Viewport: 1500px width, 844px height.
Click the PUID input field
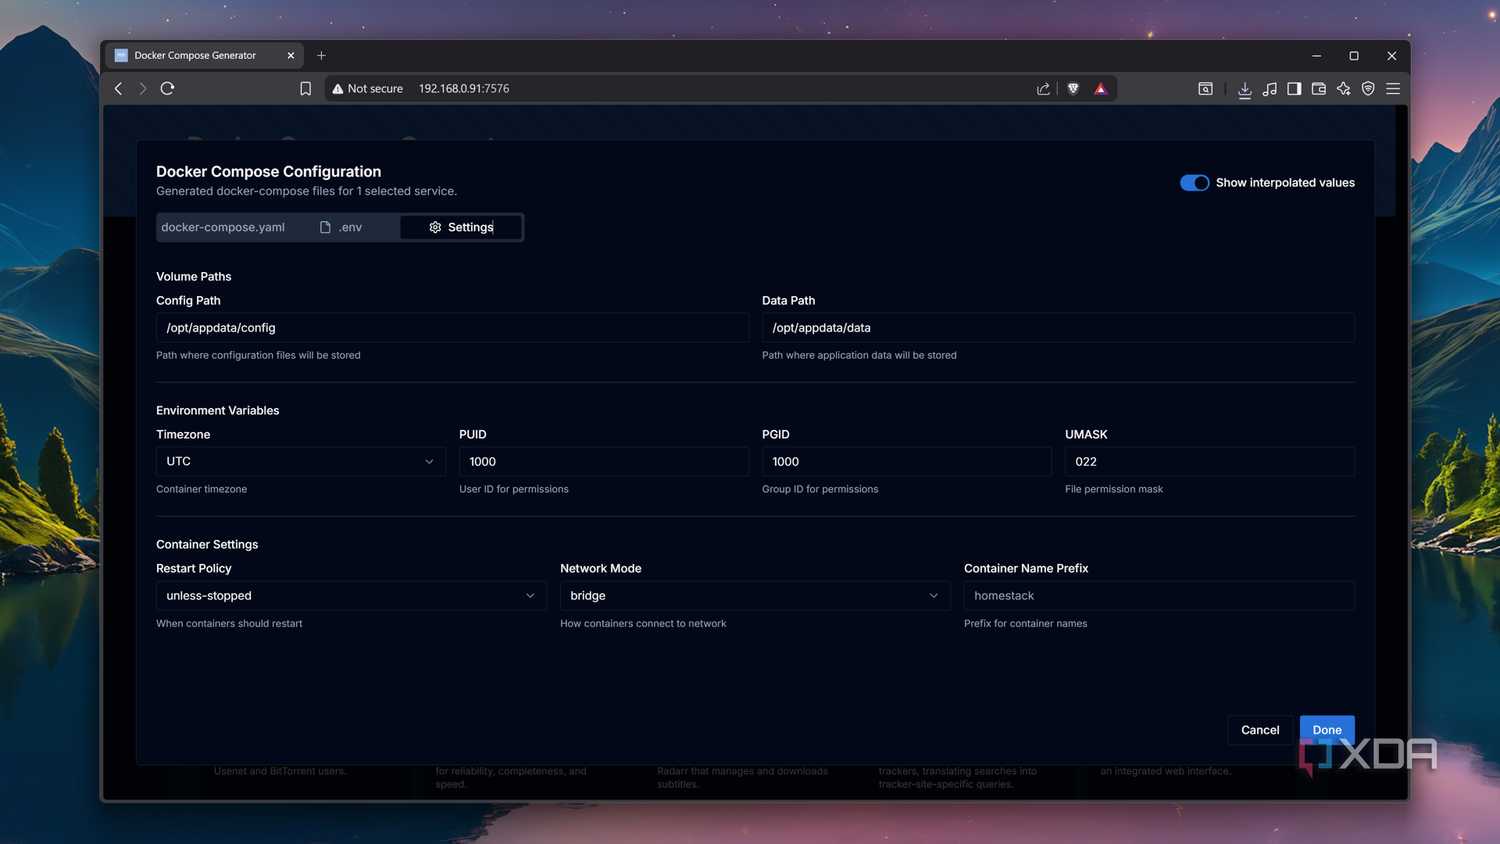click(x=604, y=461)
